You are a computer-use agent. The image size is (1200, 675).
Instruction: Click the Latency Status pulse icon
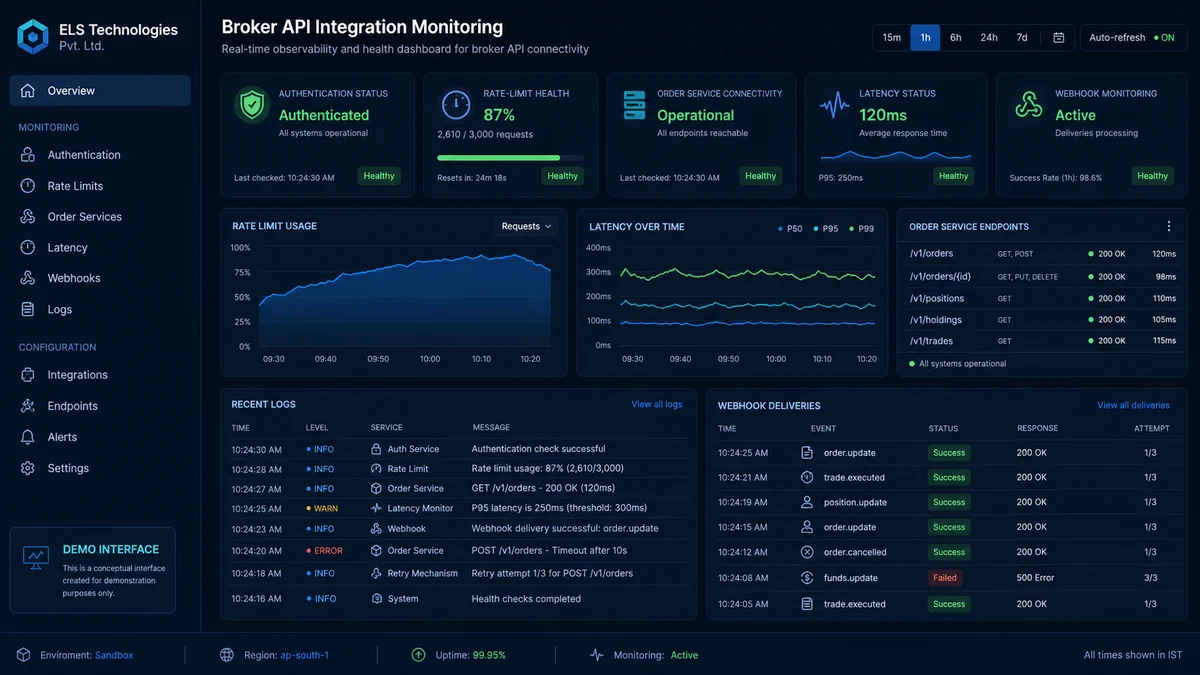(835, 105)
